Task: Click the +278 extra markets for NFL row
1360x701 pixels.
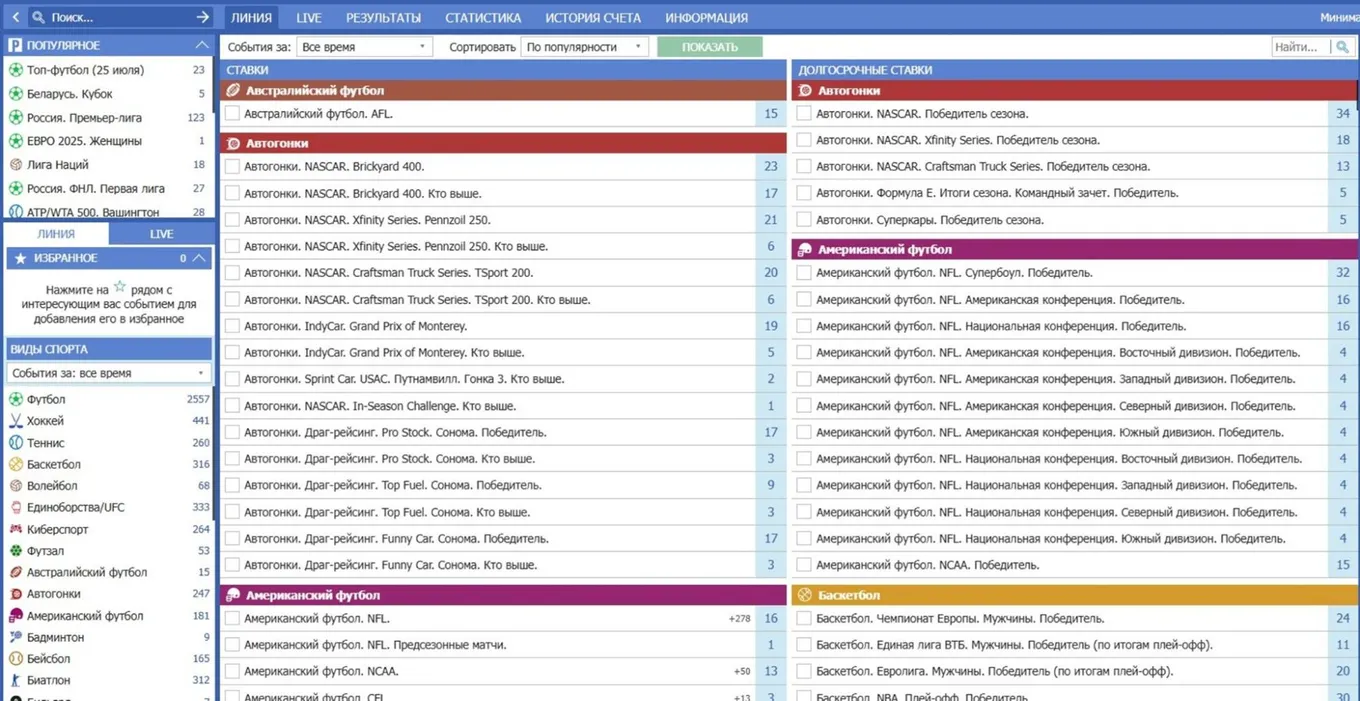Action: point(739,619)
